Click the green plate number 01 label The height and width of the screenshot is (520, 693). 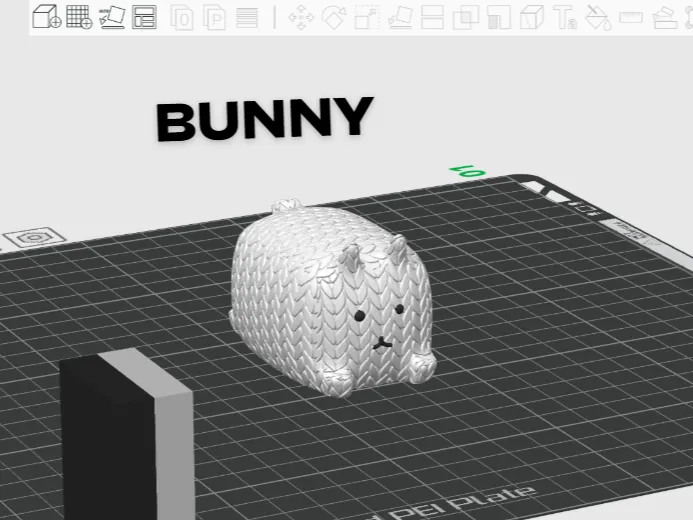(x=468, y=171)
